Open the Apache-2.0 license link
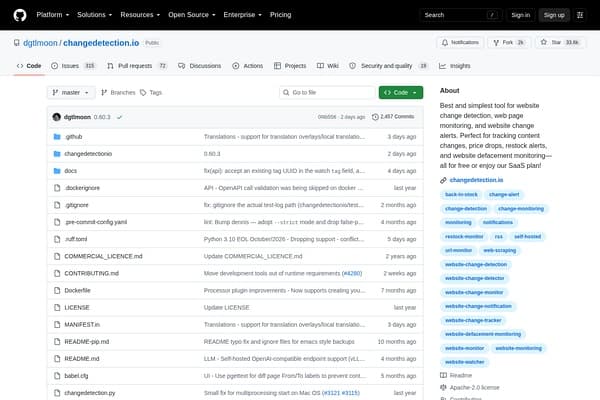Image resolution: width=600 pixels, height=400 pixels. [474, 387]
